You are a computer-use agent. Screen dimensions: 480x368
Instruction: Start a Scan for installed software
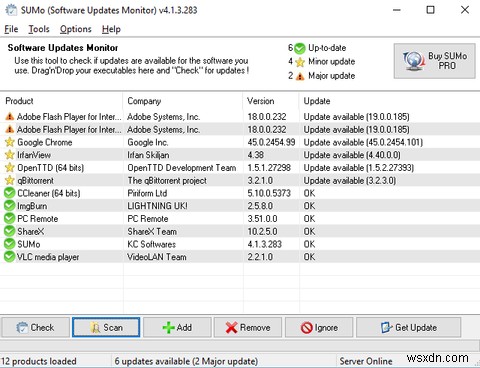coord(106,327)
